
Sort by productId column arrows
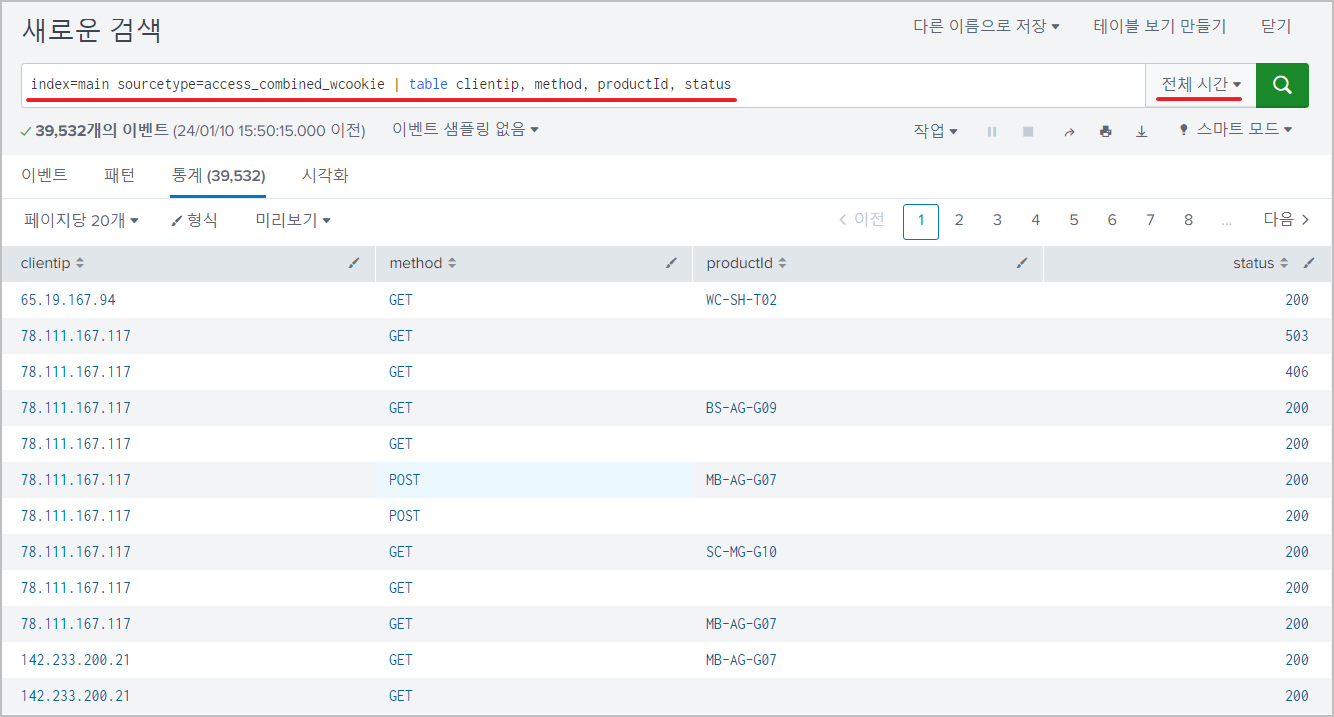782,263
